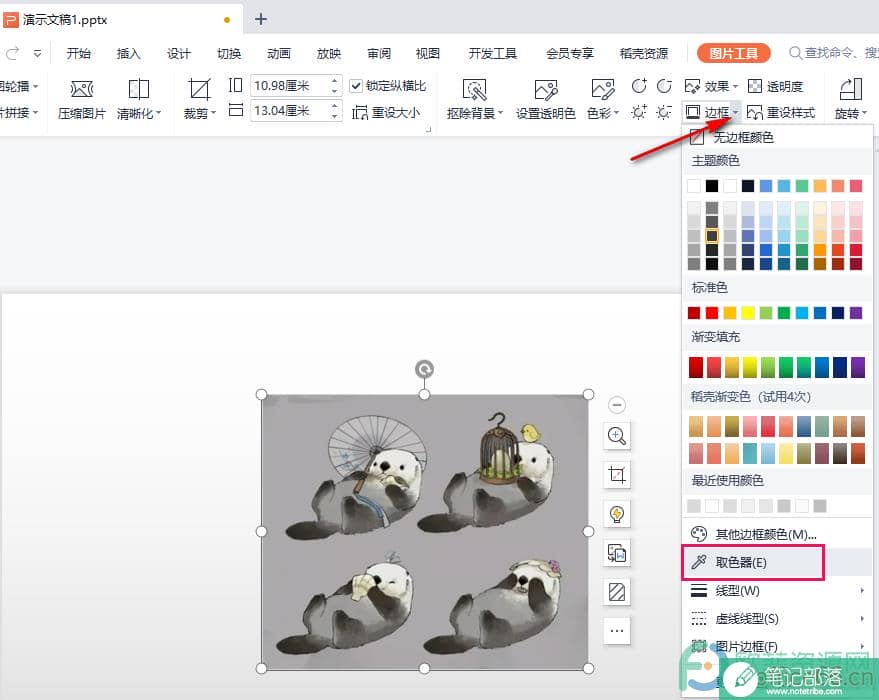The height and width of the screenshot is (700, 879).
Task: Click the minus circle icon beside image
Action: point(617,405)
